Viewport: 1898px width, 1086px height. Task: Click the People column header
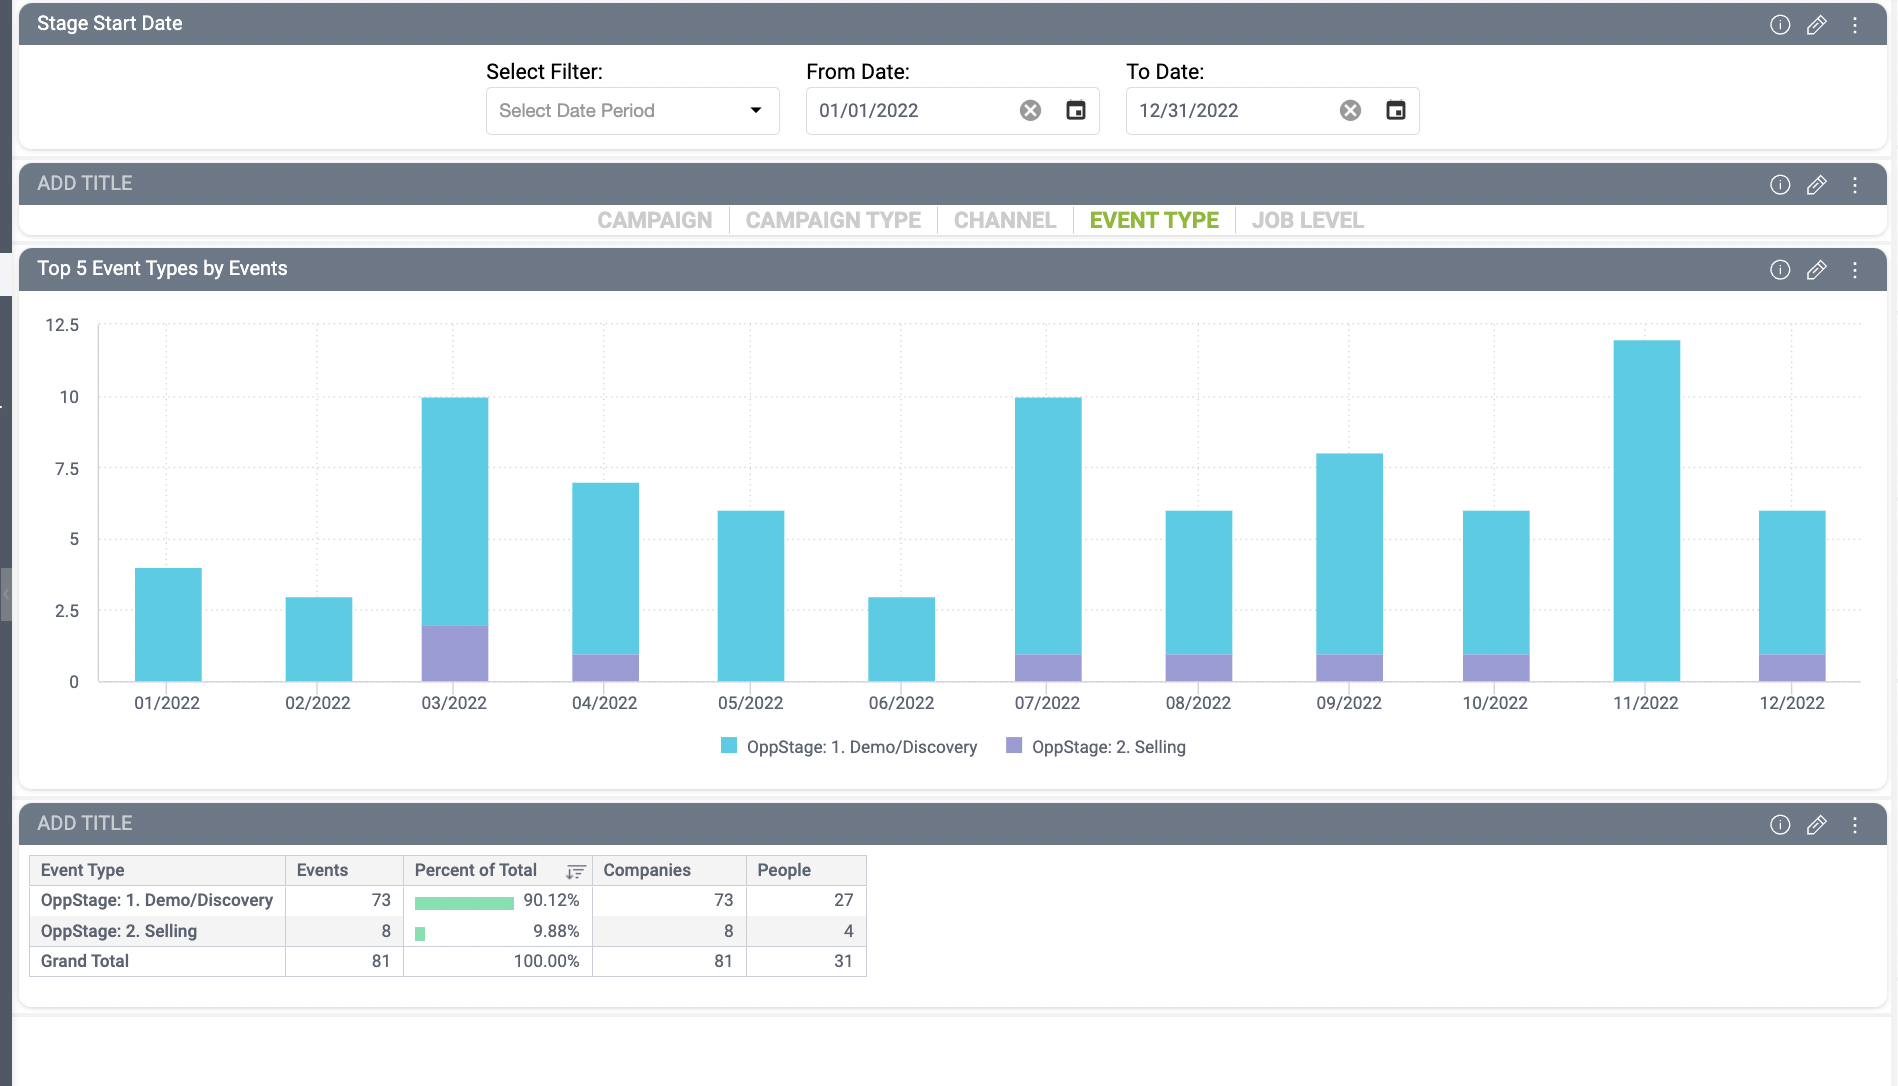pyautogui.click(x=806, y=870)
